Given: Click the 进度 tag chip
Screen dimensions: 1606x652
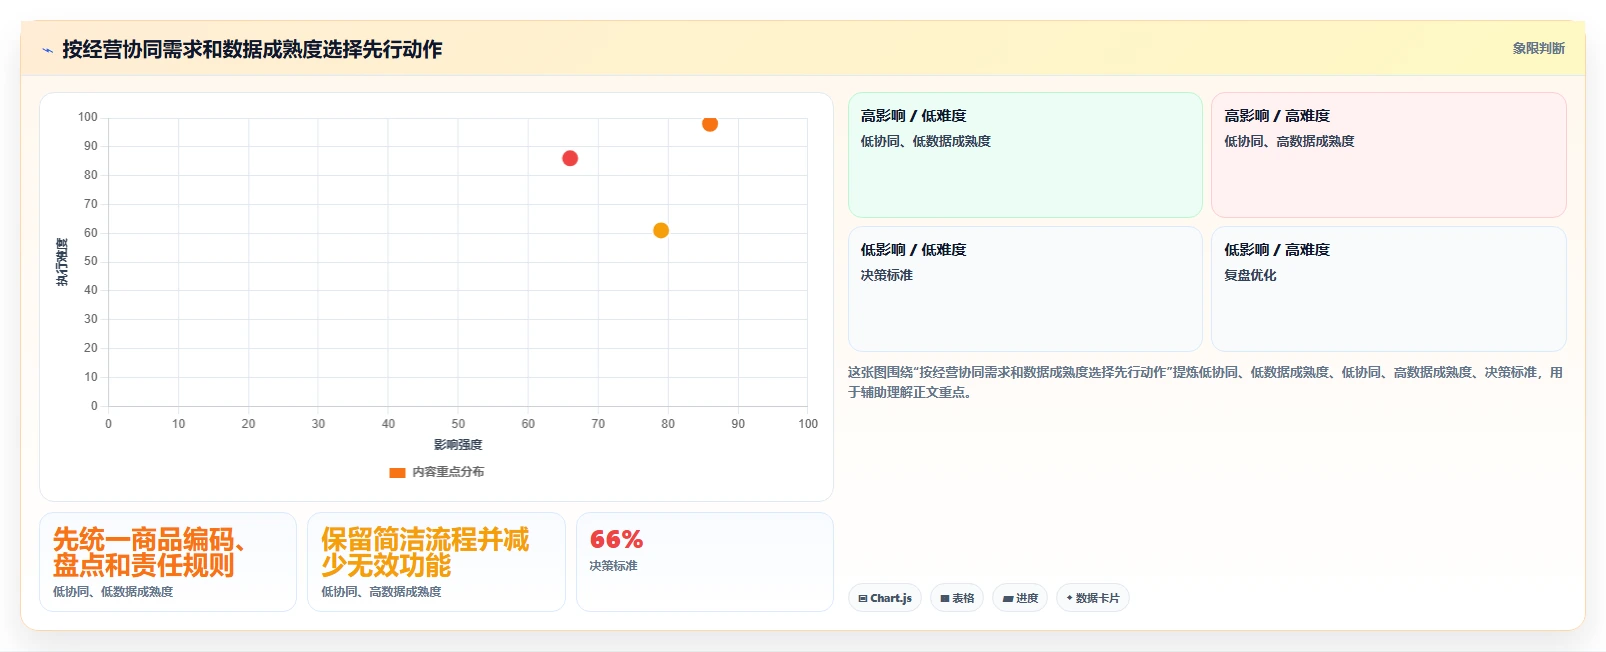Looking at the screenshot, I should [1020, 598].
